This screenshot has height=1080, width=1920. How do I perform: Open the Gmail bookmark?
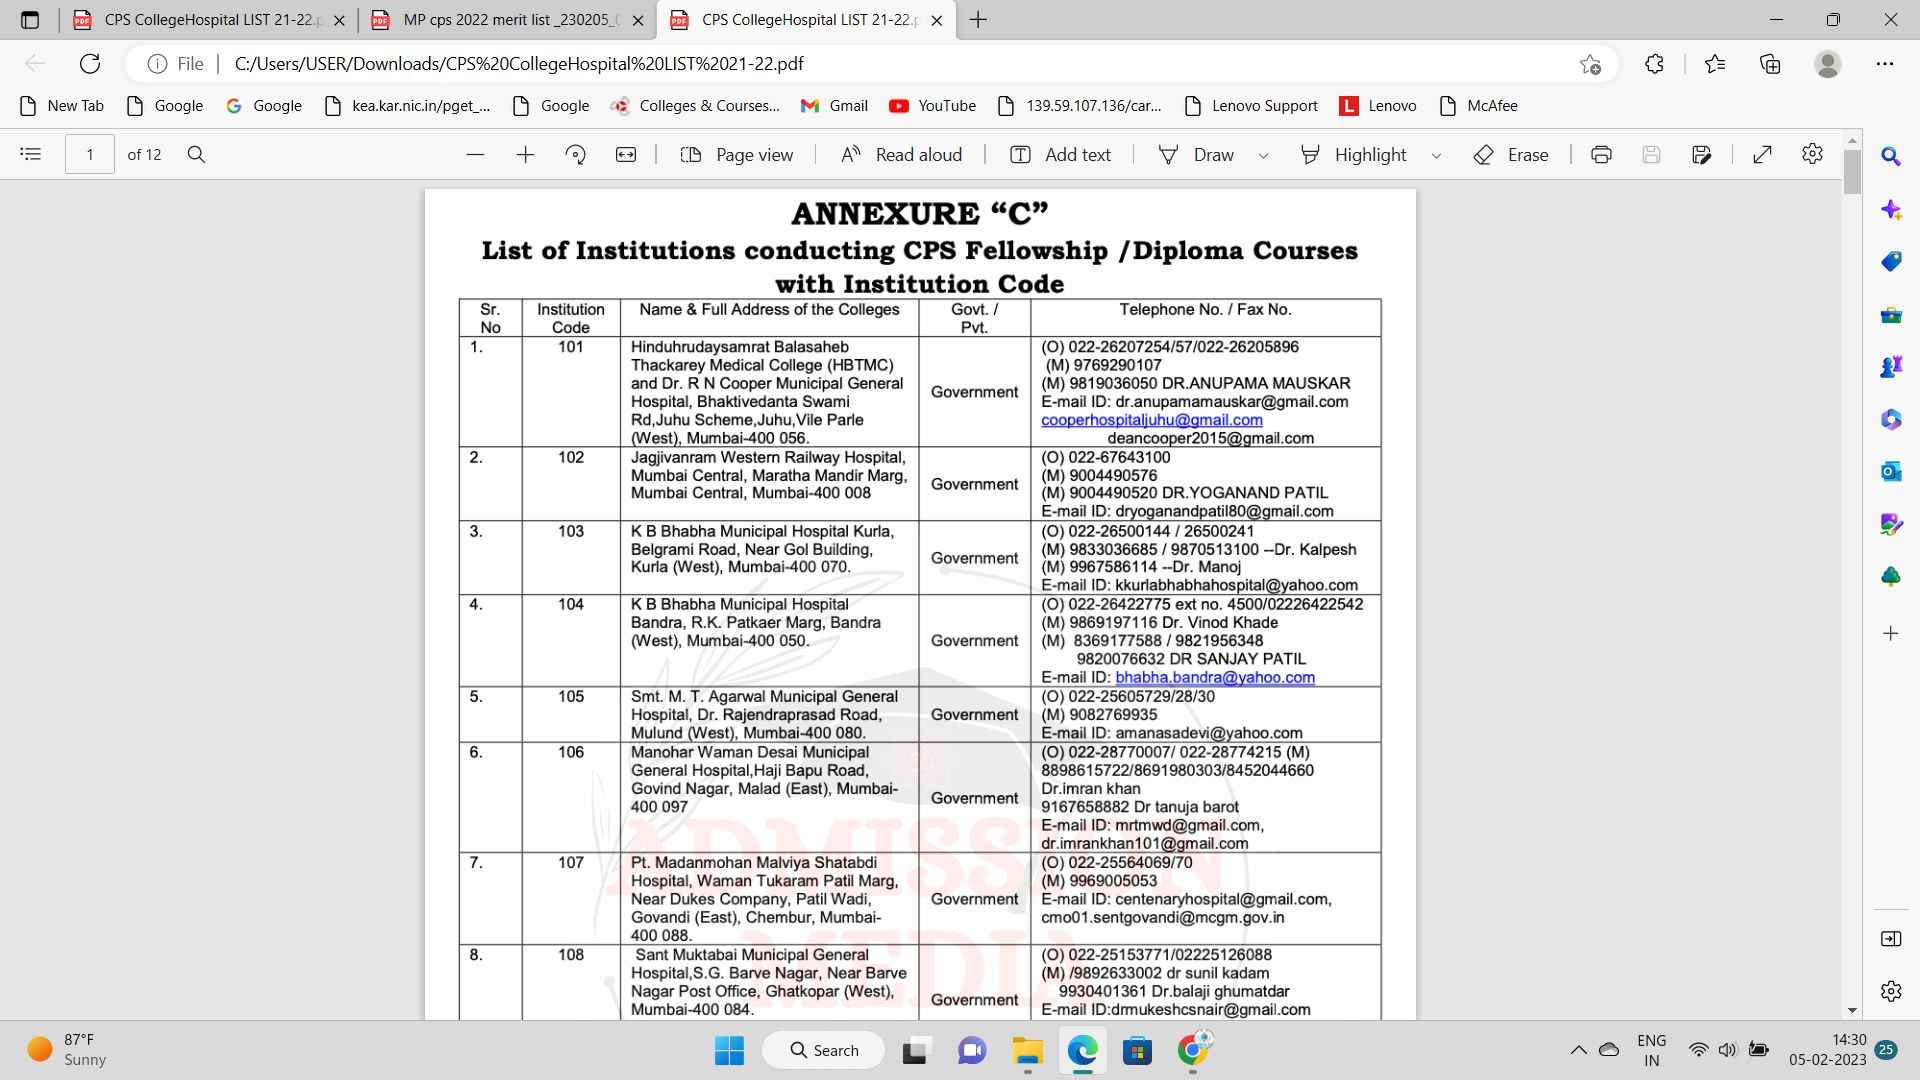coord(834,106)
